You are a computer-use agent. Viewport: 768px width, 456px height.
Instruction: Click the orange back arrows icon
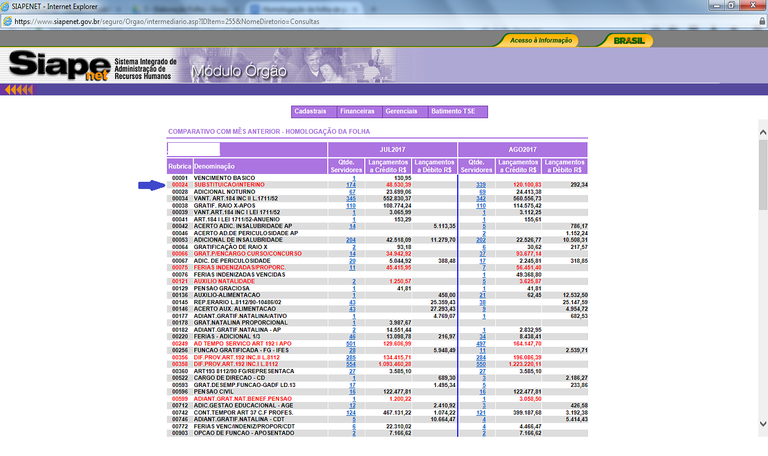click(x=19, y=90)
